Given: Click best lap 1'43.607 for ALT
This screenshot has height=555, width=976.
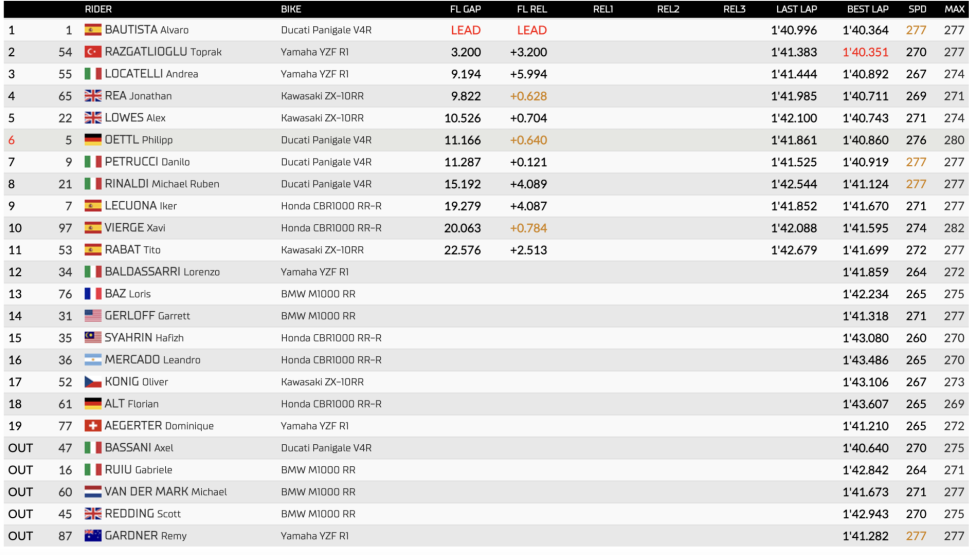Looking at the screenshot, I should 865,404.
